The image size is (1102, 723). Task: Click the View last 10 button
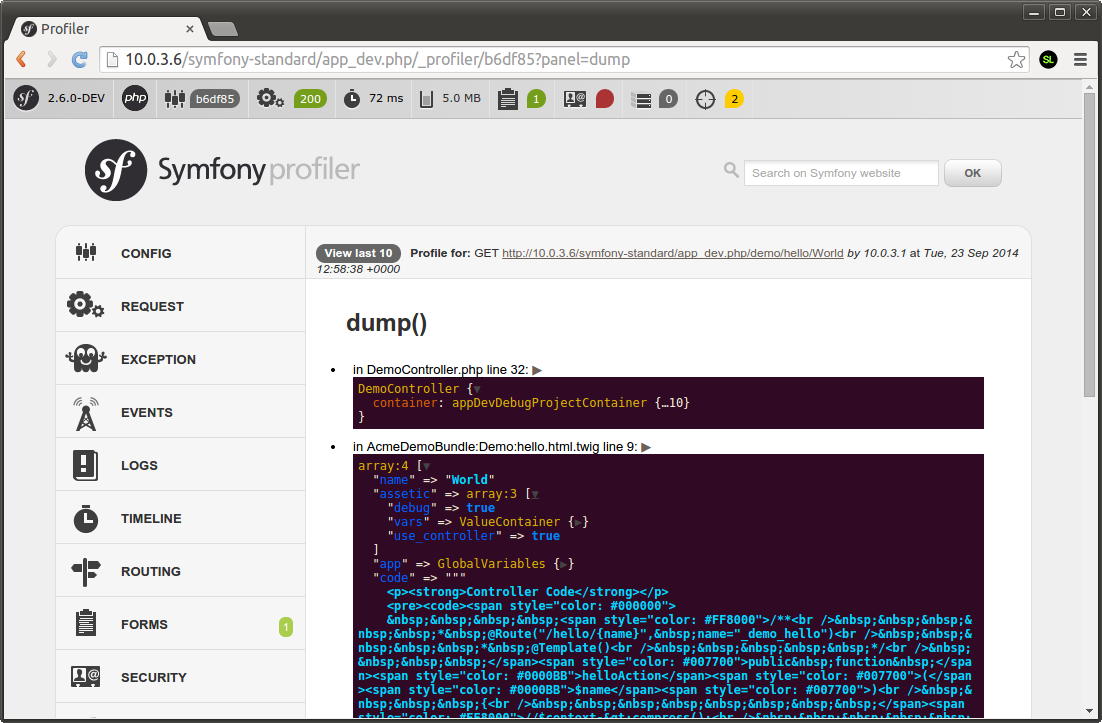[359, 253]
